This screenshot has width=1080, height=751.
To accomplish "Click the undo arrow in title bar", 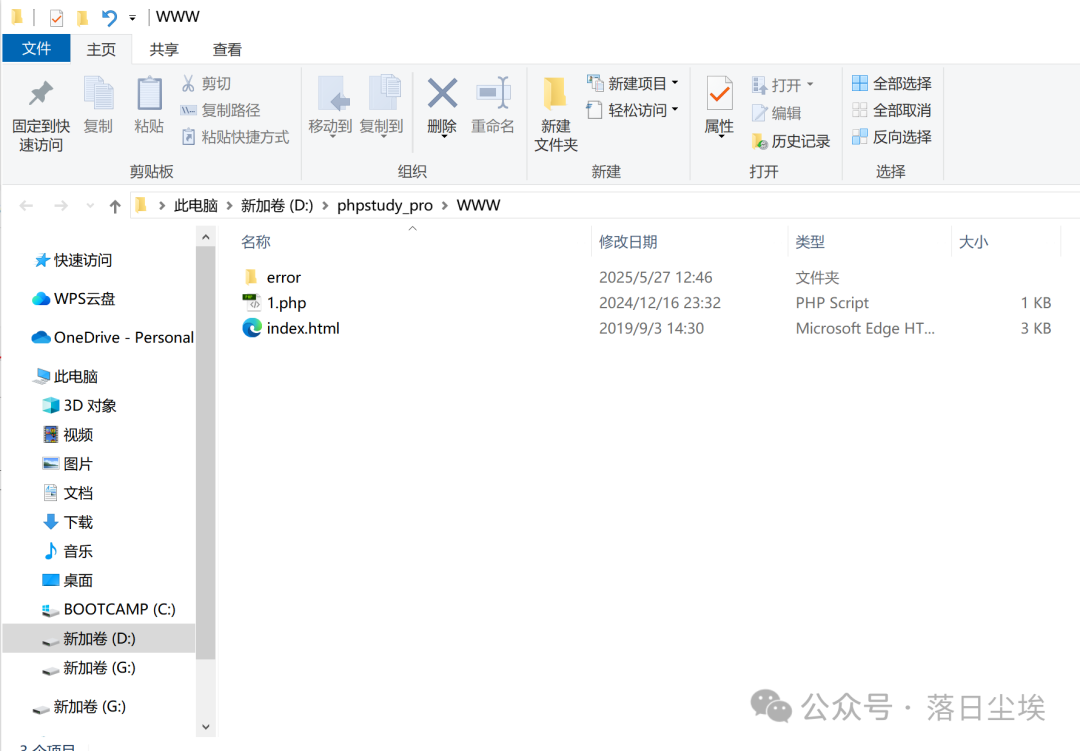I will (109, 17).
